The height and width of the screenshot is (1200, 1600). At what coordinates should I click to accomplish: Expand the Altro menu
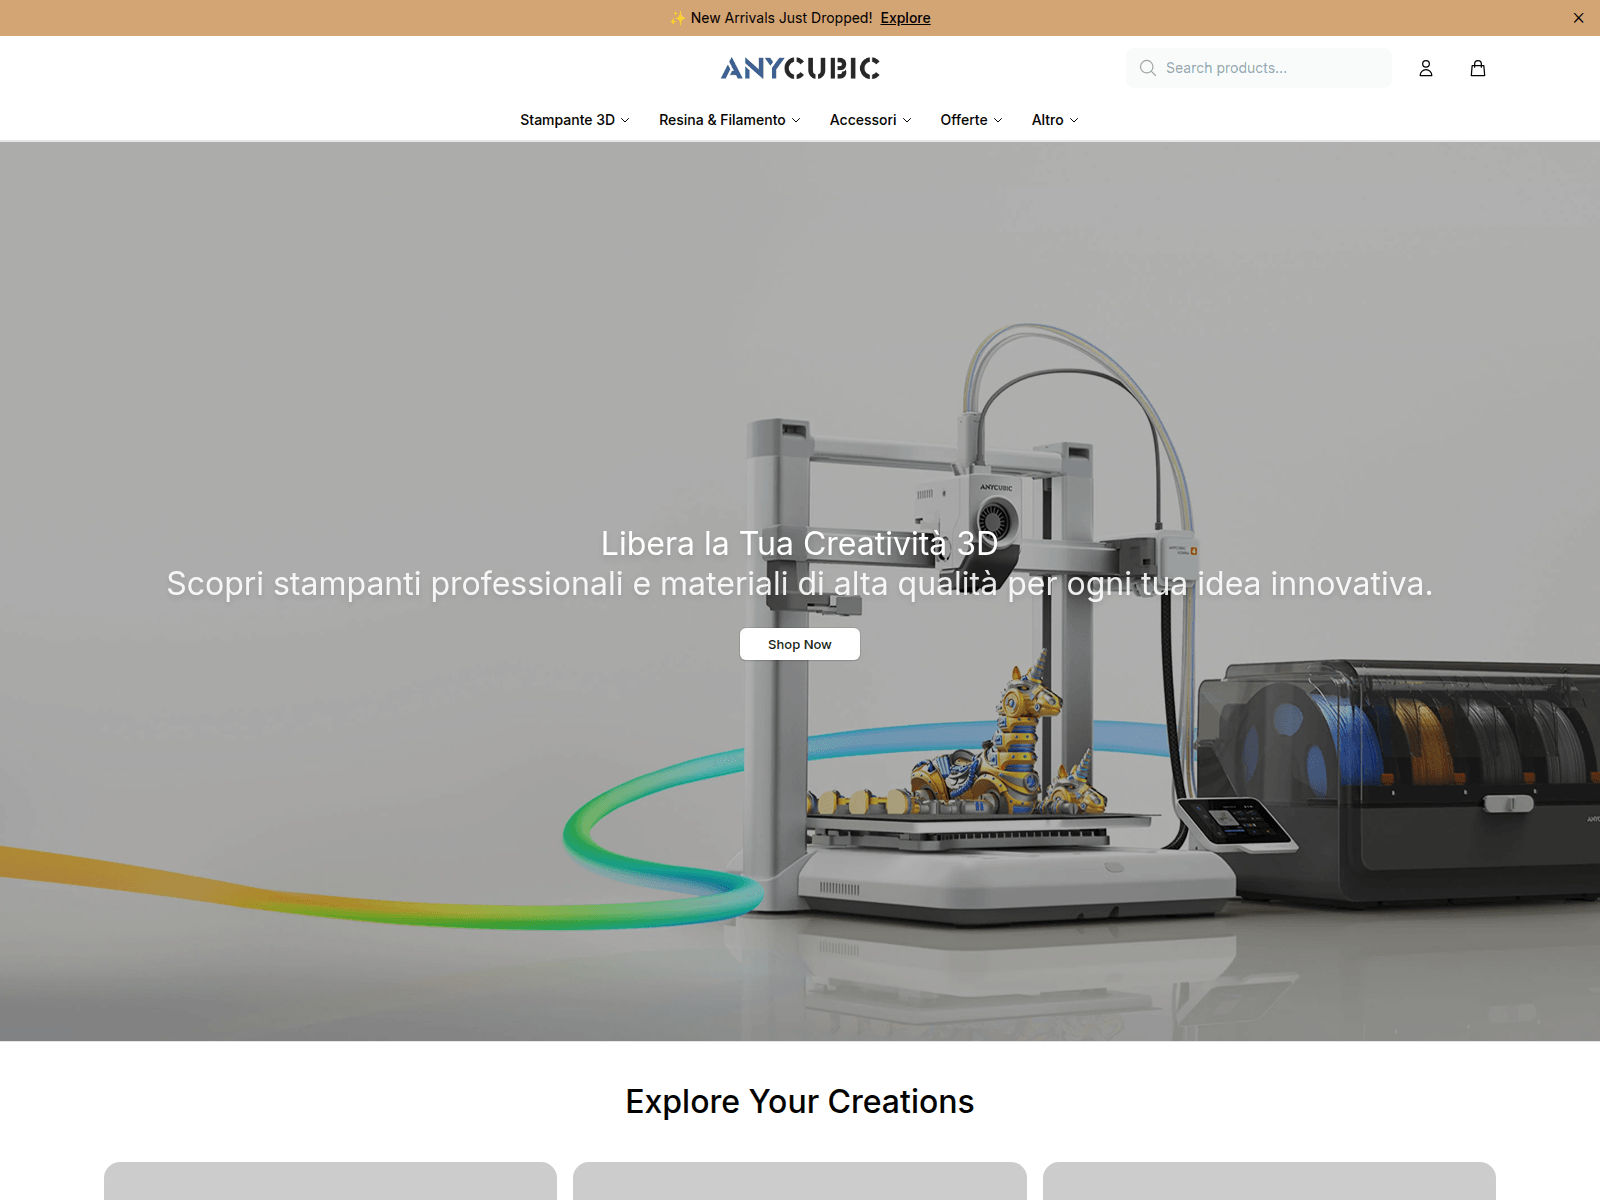[x=1055, y=120]
